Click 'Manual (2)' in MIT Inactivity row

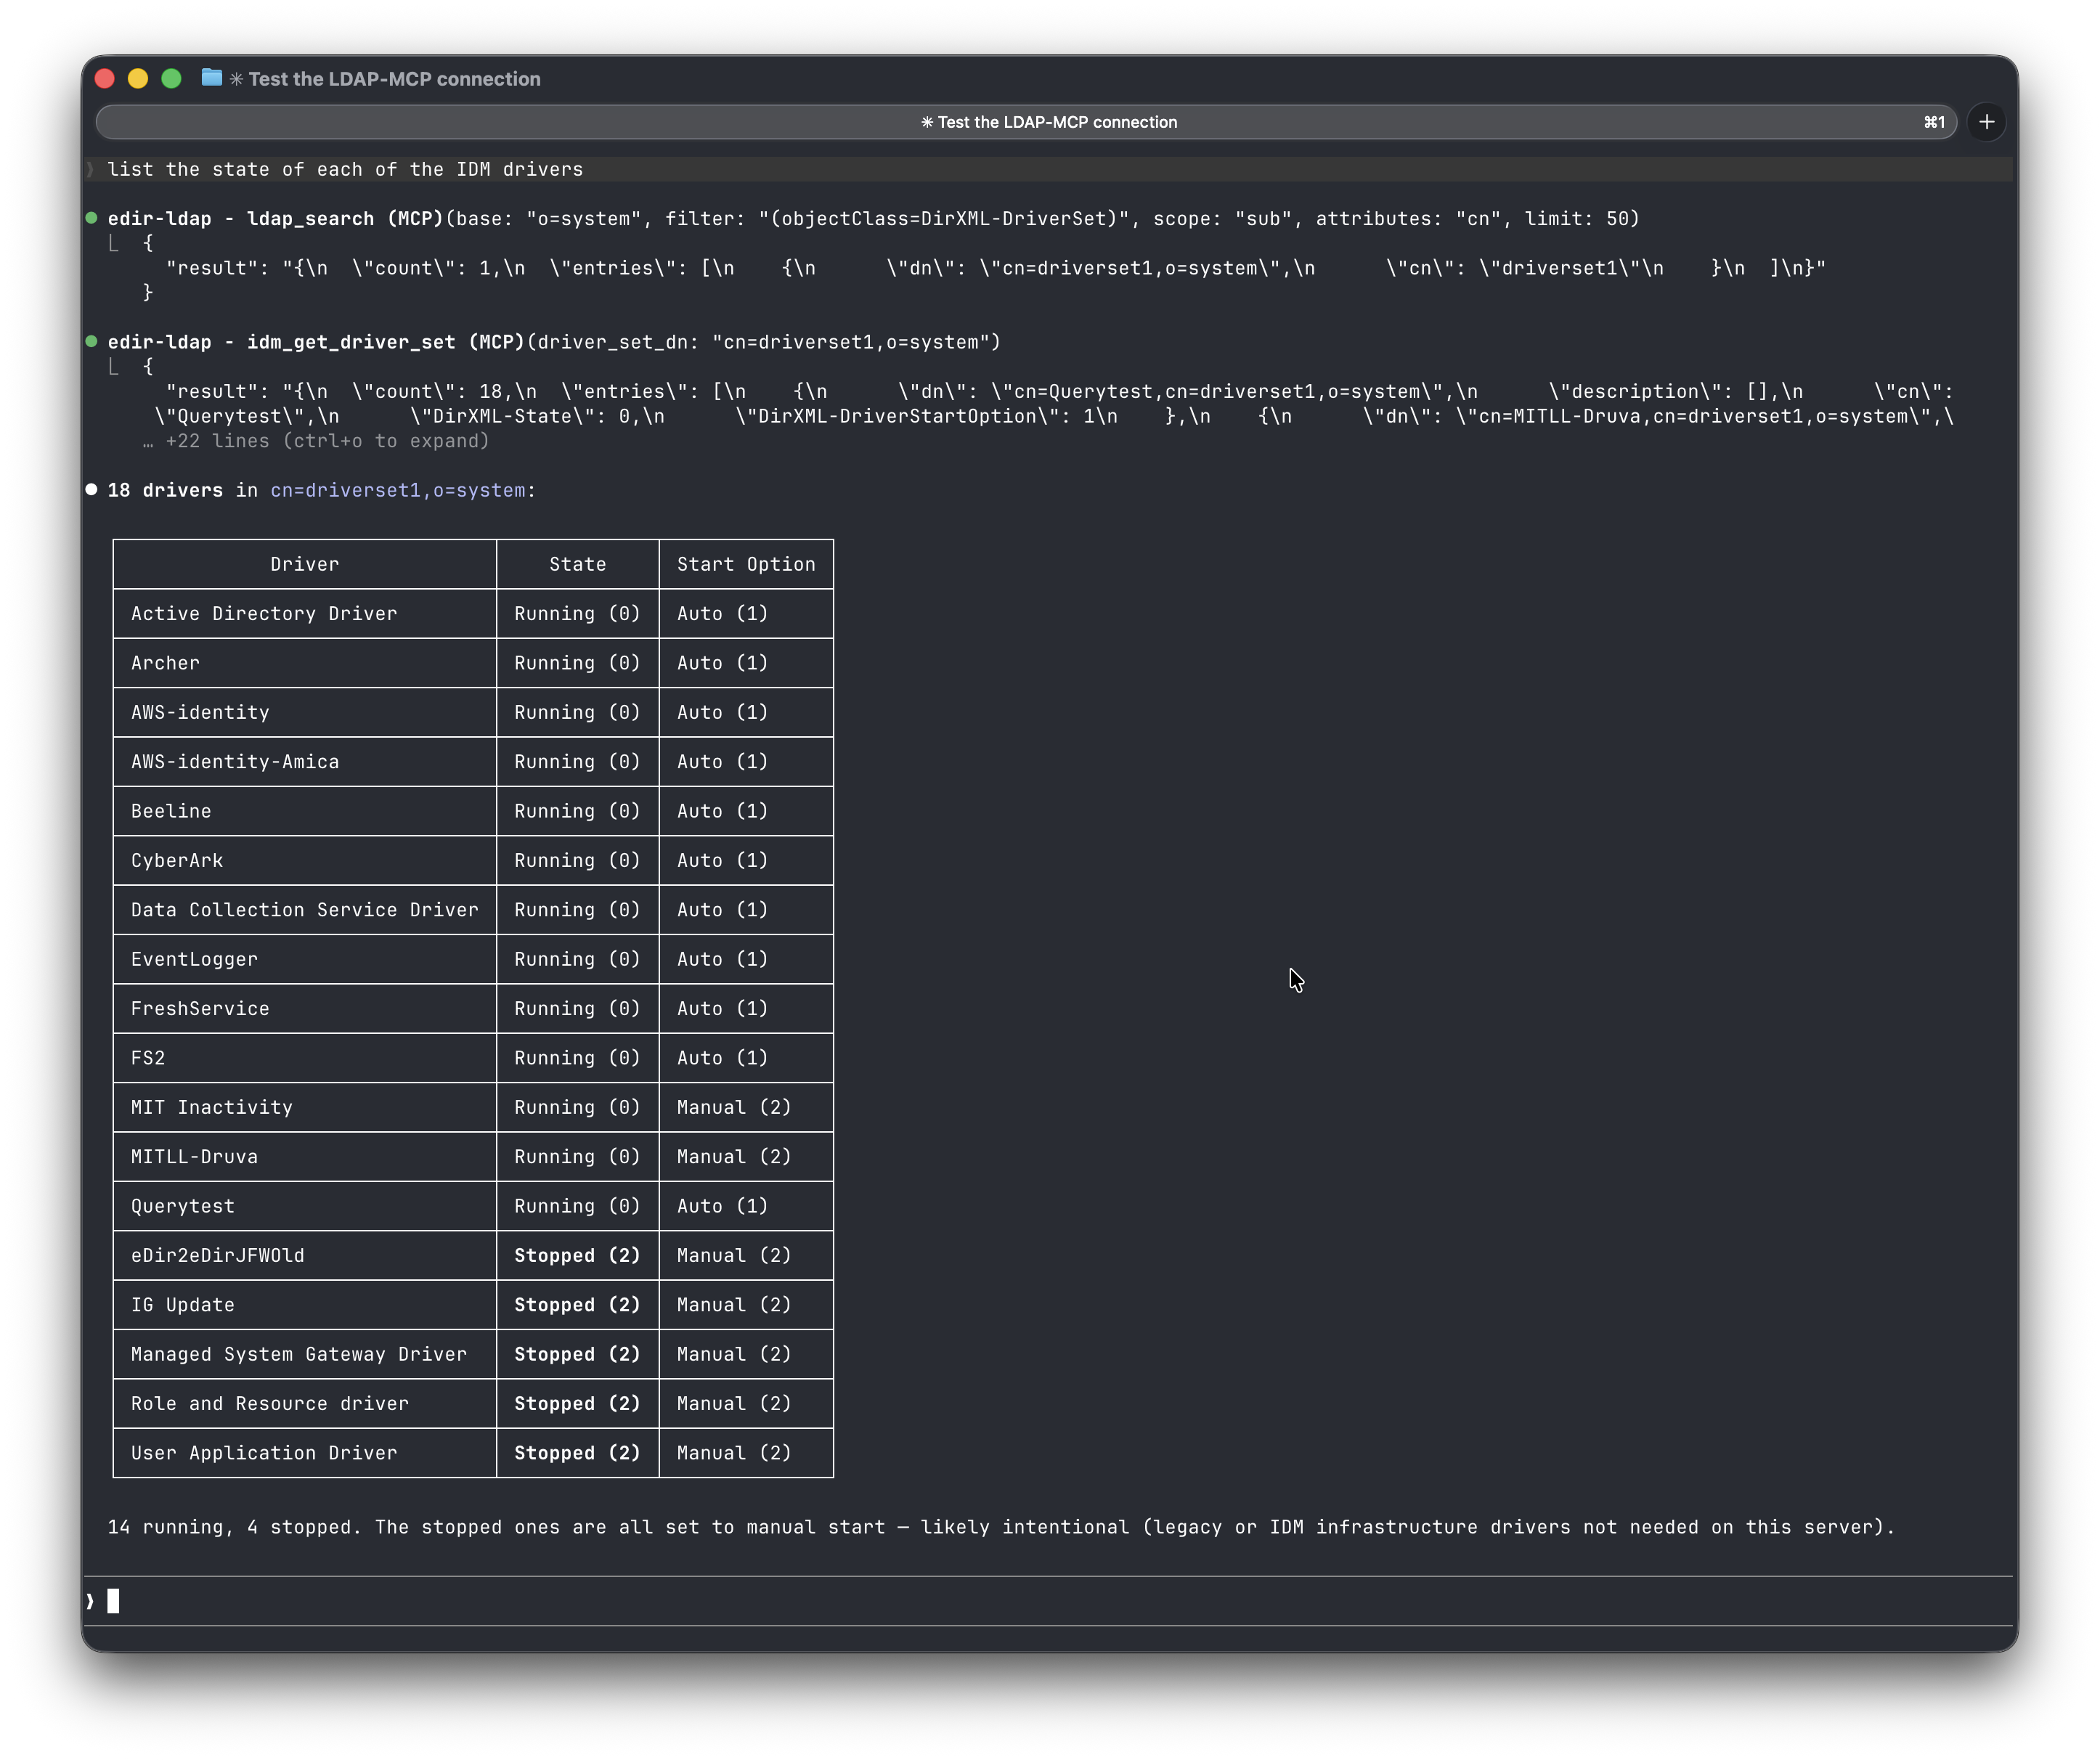coord(734,1107)
